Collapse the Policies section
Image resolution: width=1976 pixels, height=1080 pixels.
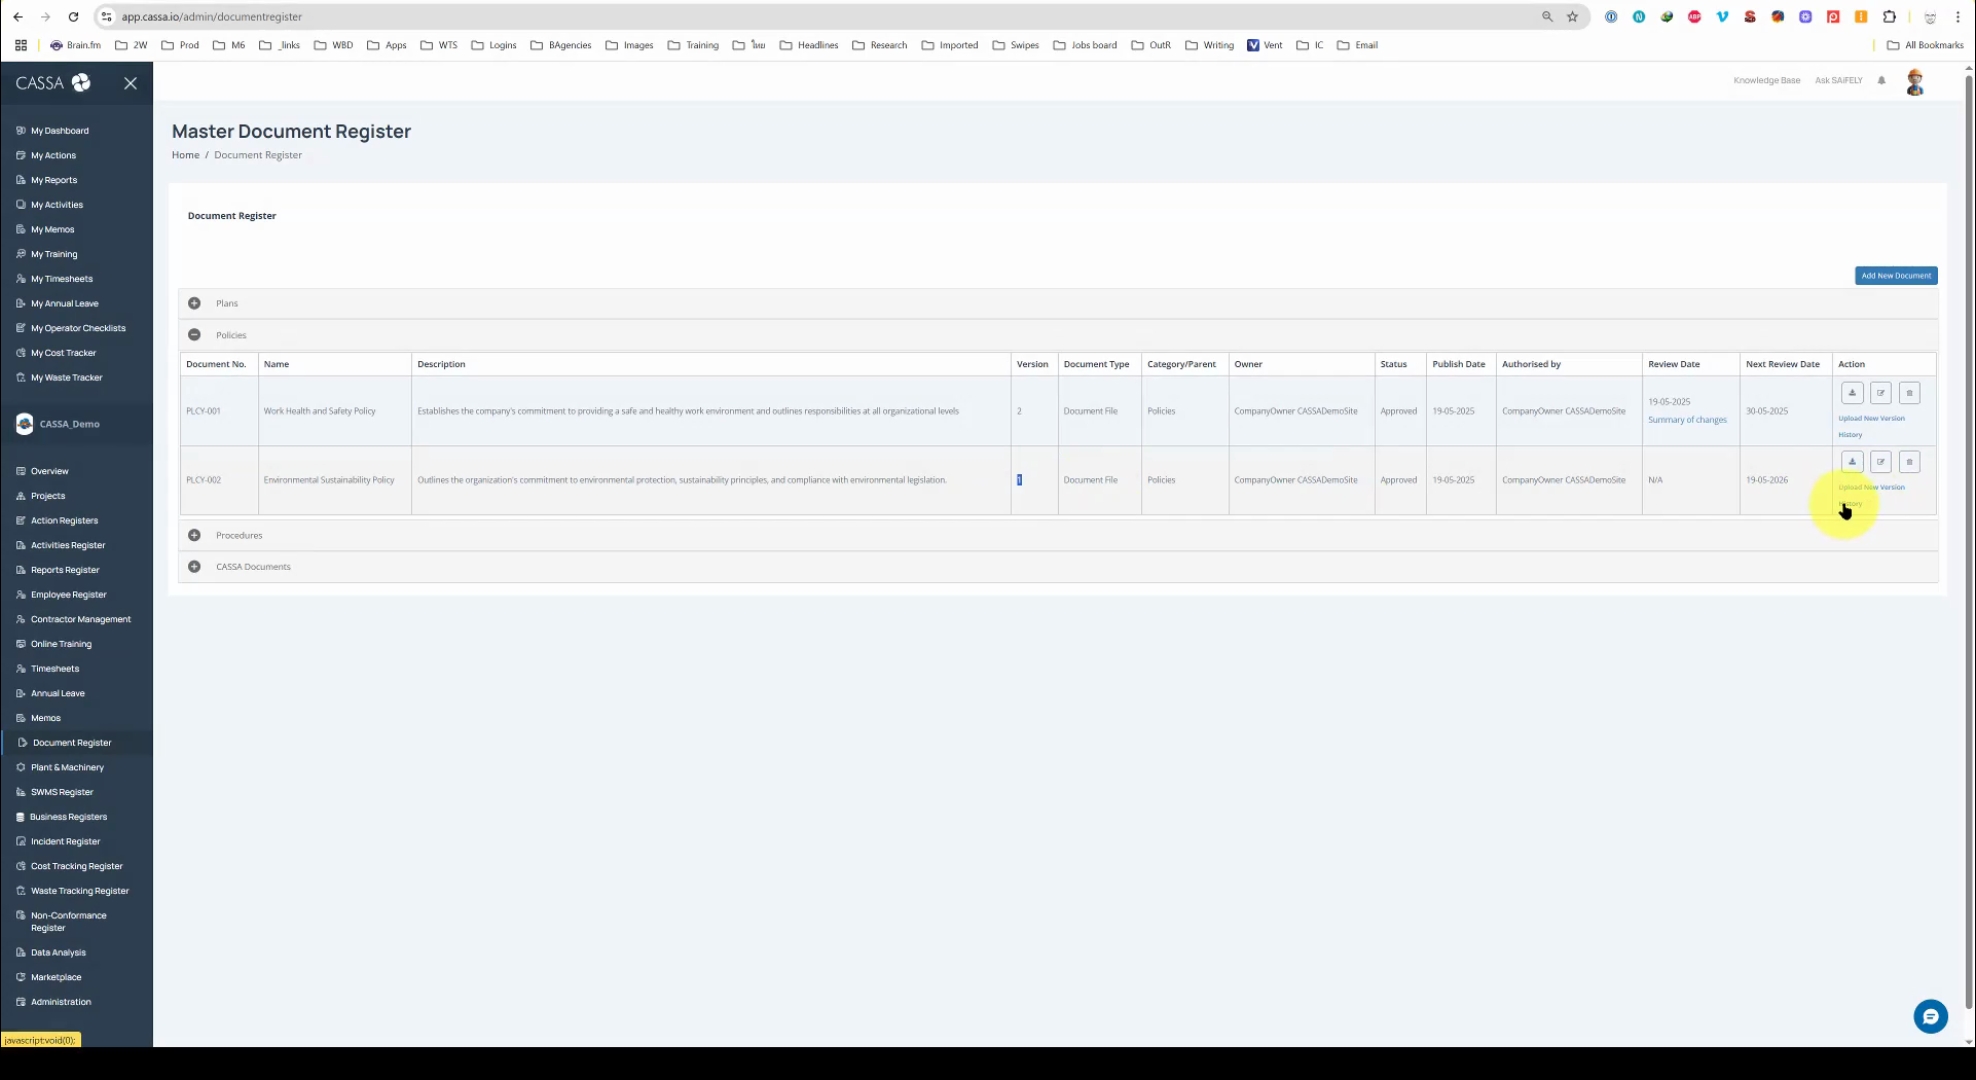194,335
